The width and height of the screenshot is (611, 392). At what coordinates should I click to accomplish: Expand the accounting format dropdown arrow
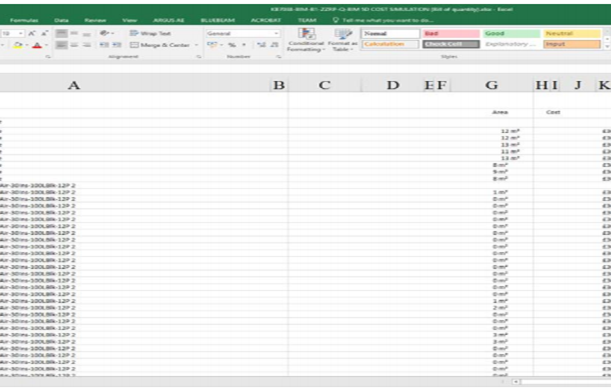pyautogui.click(x=221, y=45)
